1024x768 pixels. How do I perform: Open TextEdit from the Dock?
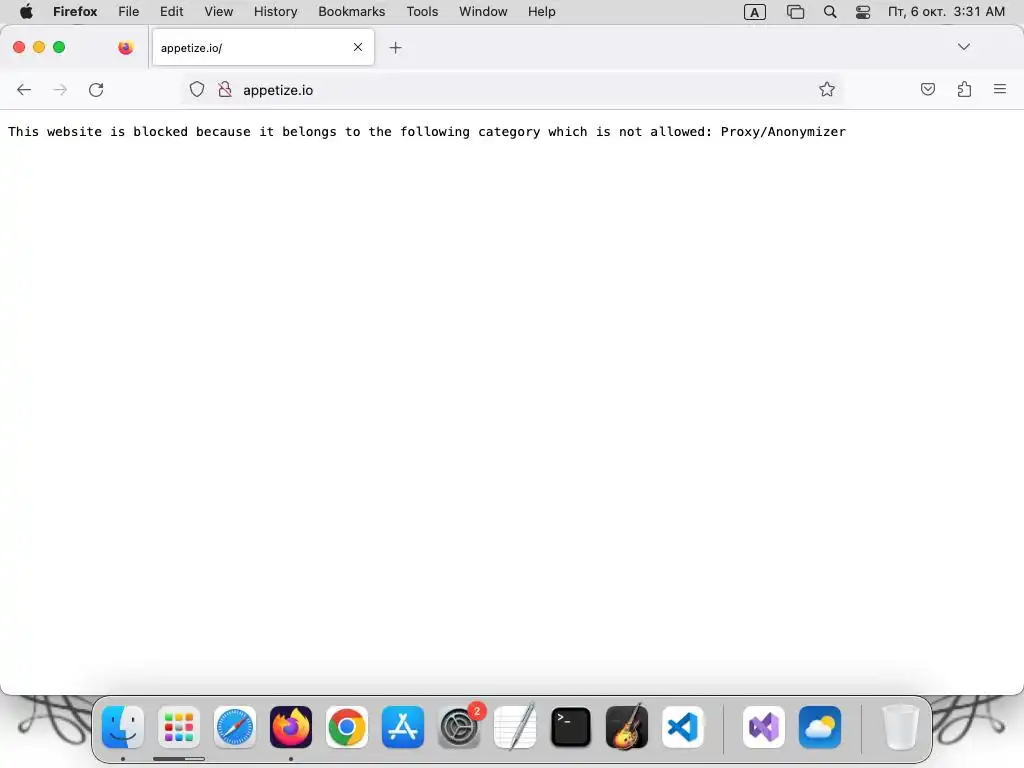point(515,727)
